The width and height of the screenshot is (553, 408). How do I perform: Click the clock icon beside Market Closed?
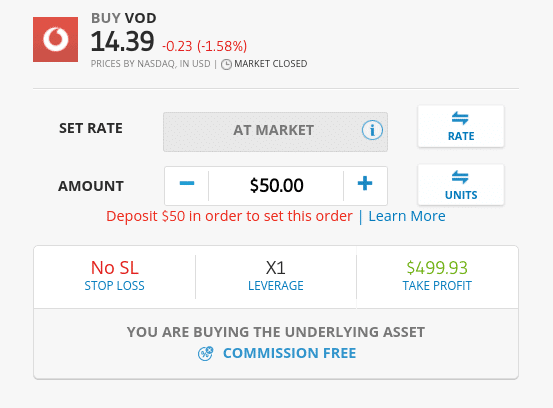coord(226,65)
